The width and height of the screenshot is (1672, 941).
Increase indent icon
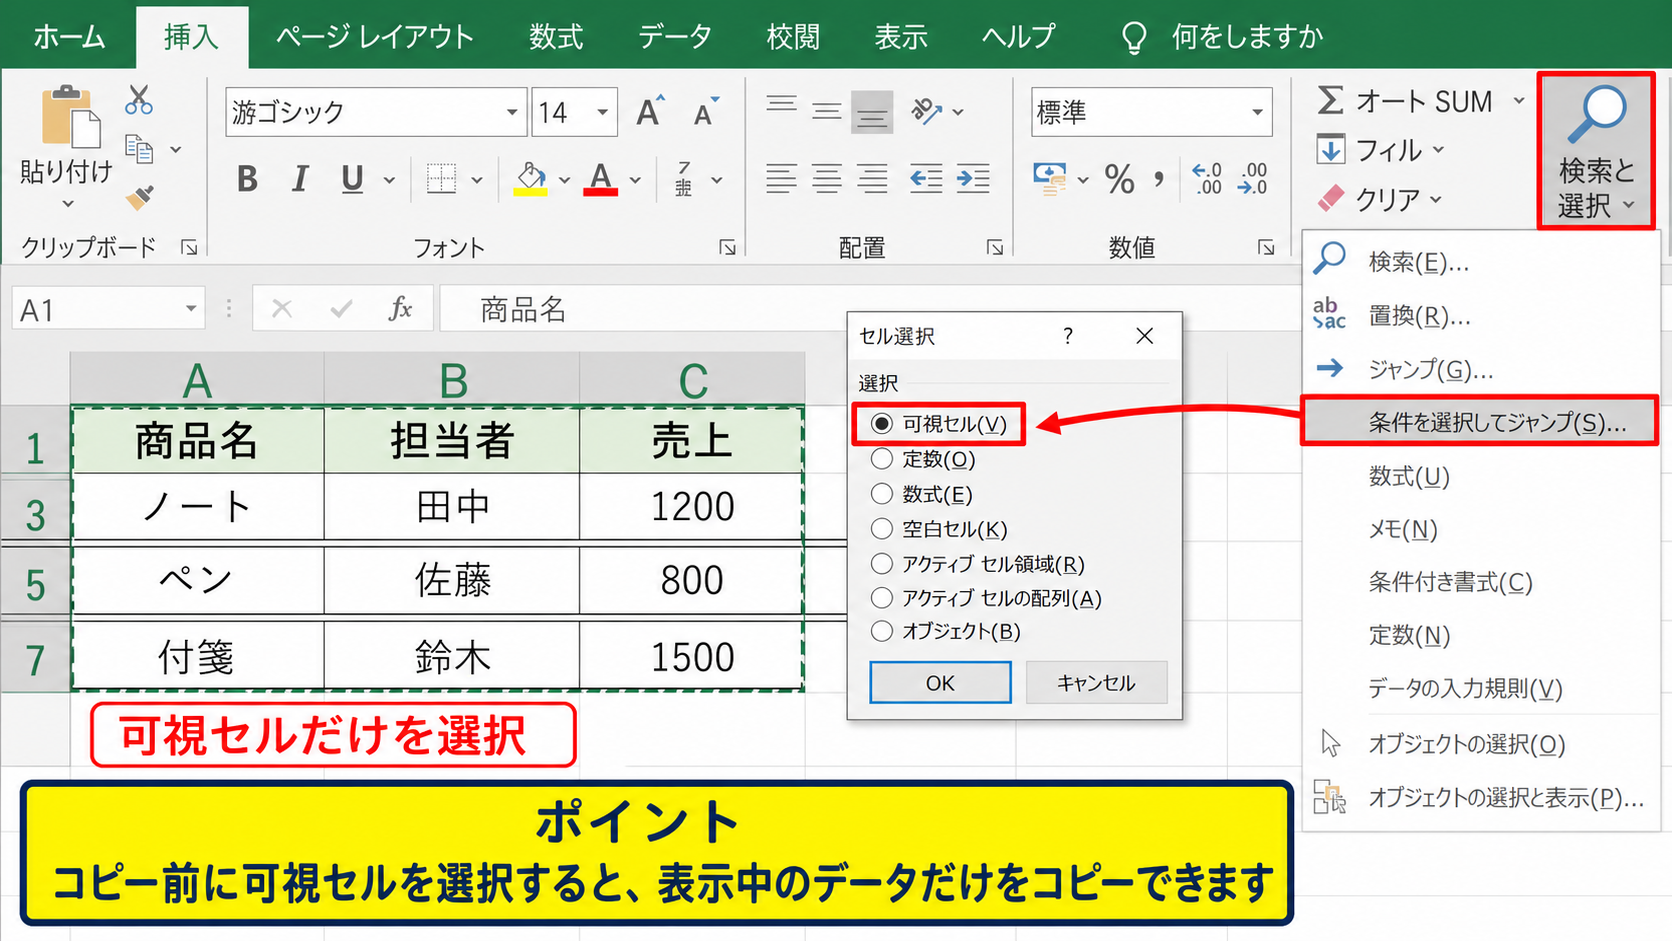pyautogui.click(x=973, y=179)
